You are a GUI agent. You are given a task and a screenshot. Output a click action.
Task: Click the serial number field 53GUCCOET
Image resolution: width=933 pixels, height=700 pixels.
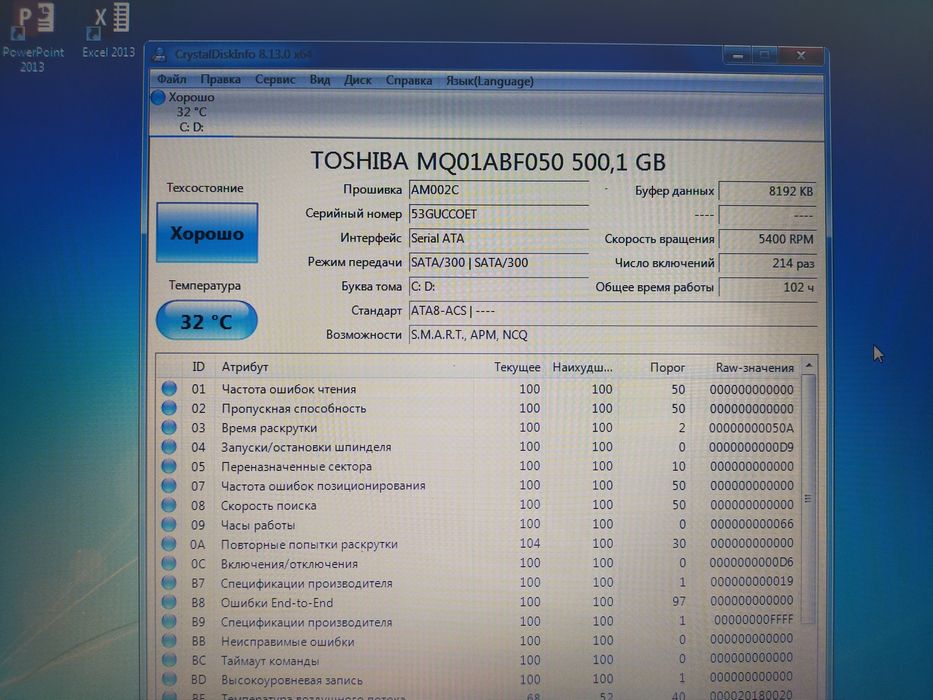click(x=499, y=214)
